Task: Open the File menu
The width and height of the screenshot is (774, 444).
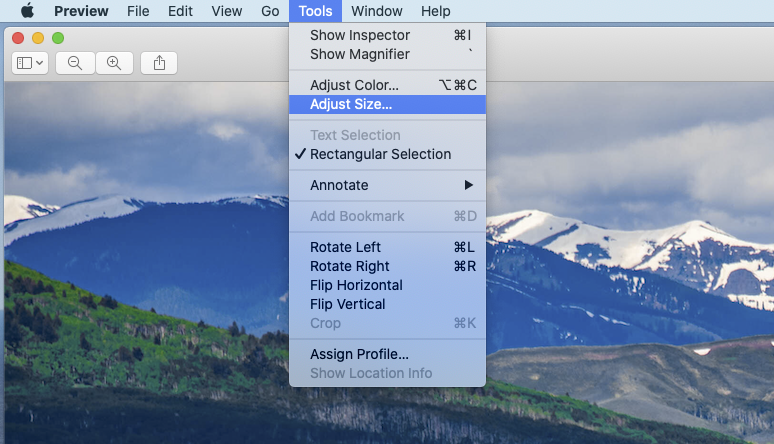Action: pyautogui.click(x=138, y=11)
